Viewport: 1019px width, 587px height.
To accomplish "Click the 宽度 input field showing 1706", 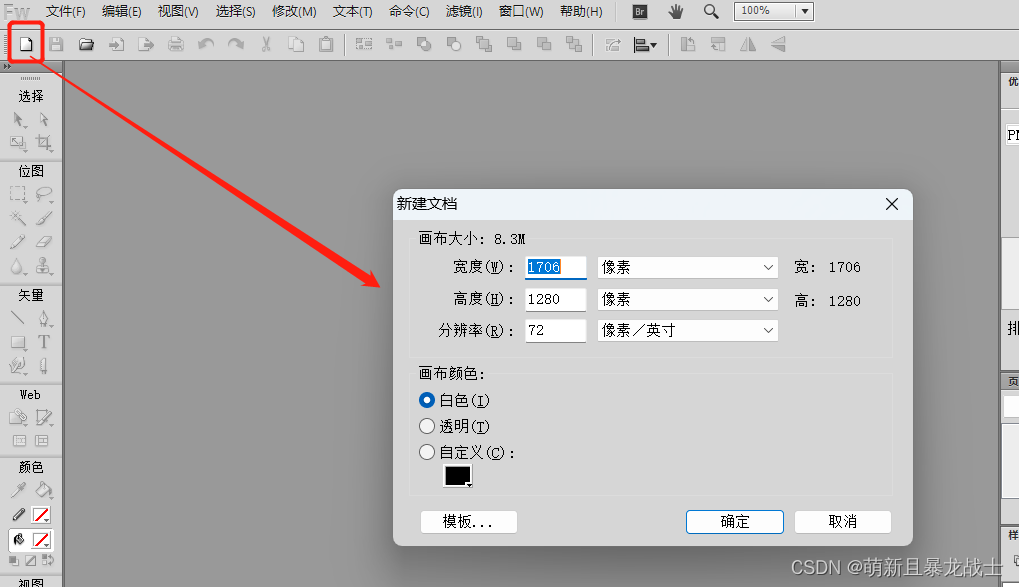I will point(556,267).
